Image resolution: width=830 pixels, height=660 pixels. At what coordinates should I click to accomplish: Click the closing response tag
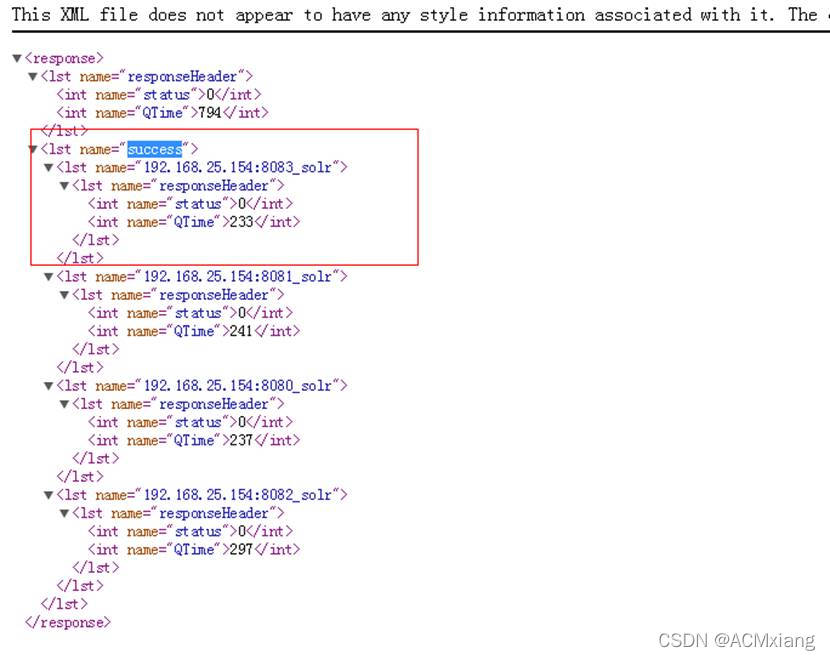click(x=68, y=622)
